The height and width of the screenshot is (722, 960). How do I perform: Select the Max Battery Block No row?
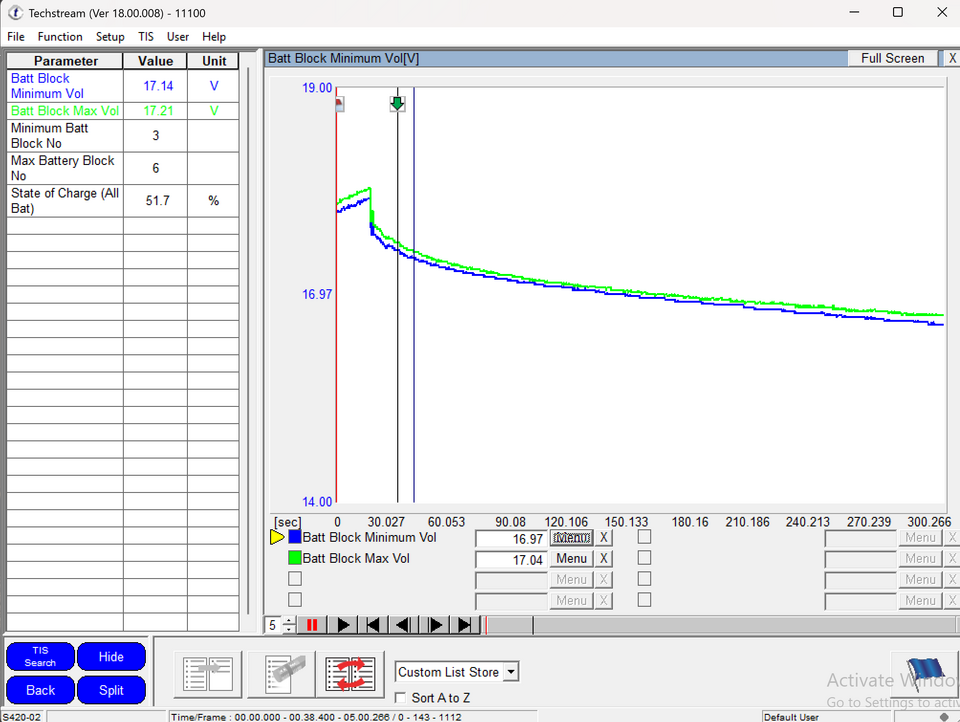[123, 168]
